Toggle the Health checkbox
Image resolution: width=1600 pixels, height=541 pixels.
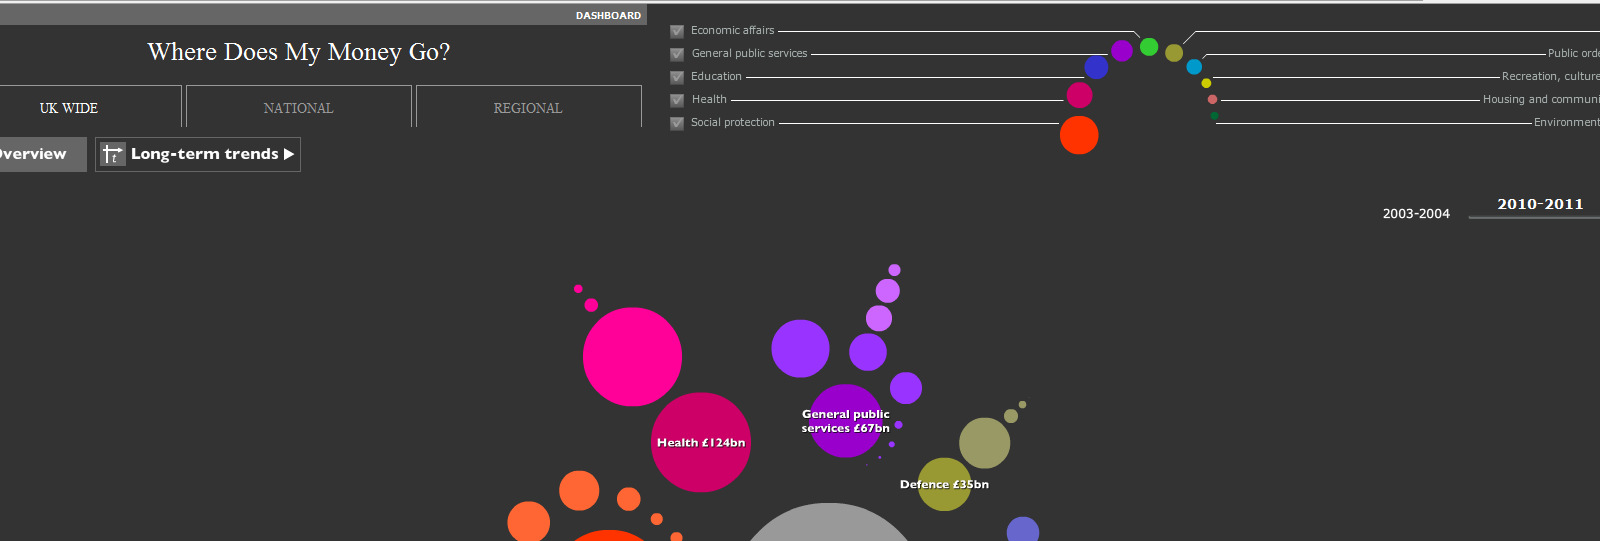click(x=677, y=100)
